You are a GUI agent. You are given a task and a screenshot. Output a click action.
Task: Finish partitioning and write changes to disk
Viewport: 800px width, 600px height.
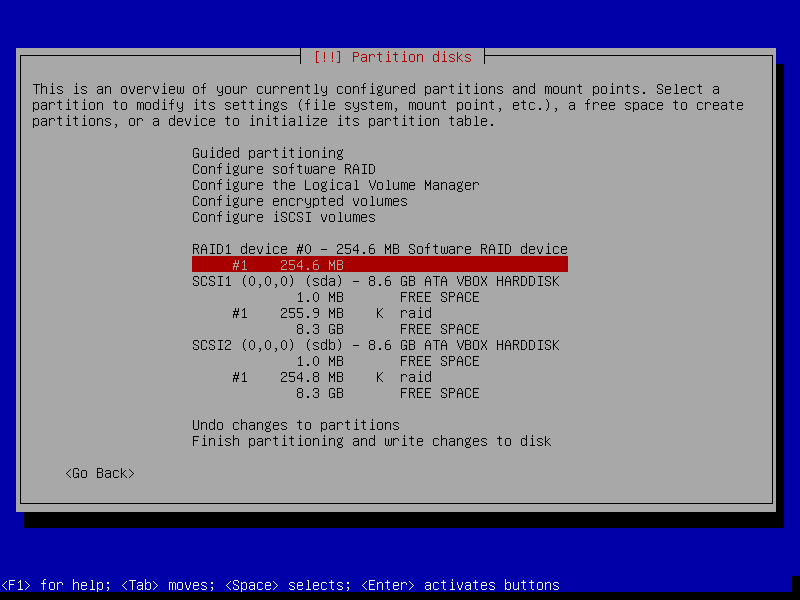[x=371, y=441]
